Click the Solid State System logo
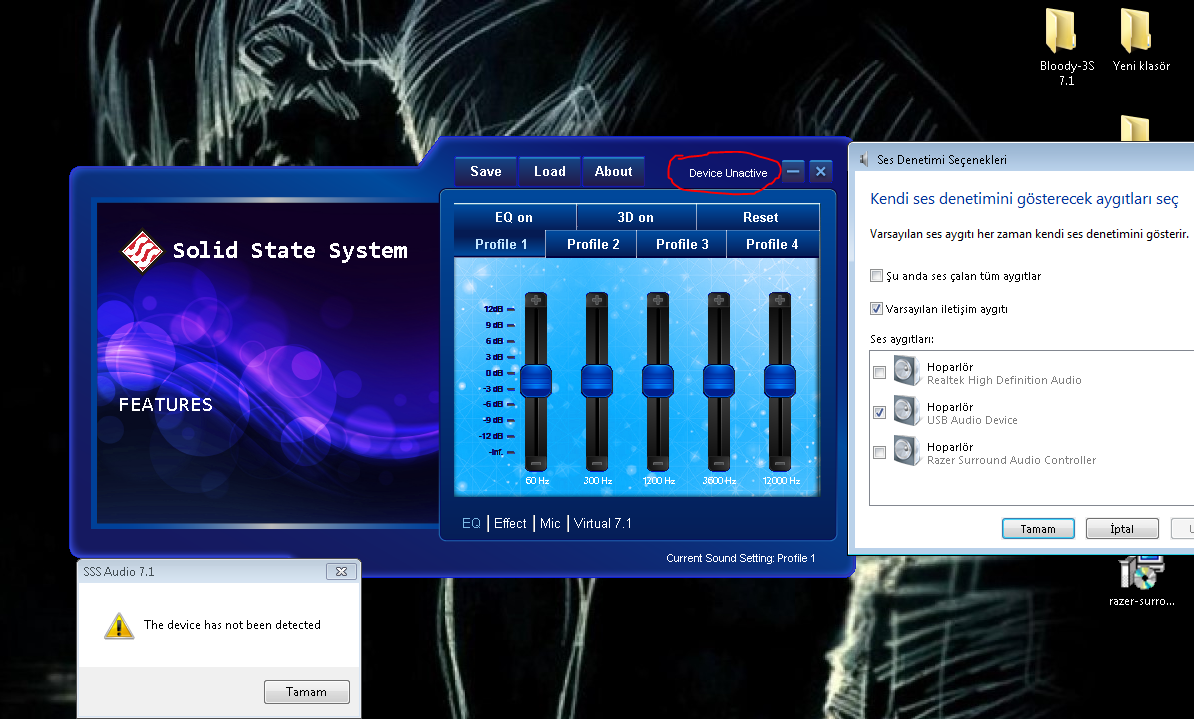Viewport: 1194px width, 719px height. (142, 251)
